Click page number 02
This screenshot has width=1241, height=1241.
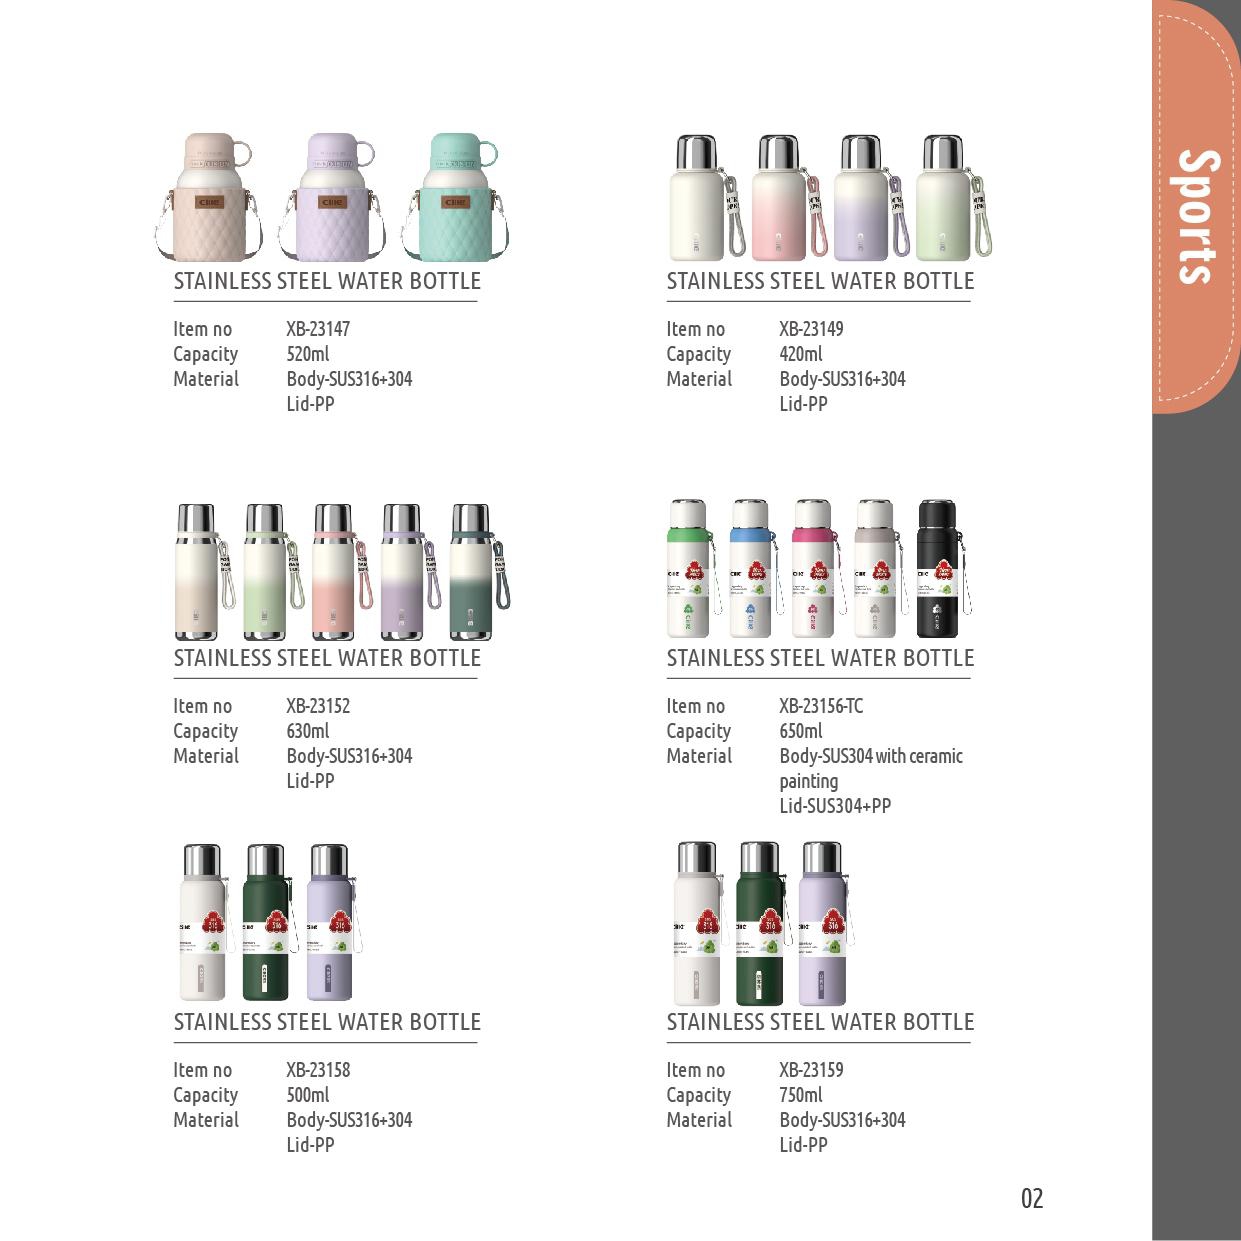click(1032, 1198)
